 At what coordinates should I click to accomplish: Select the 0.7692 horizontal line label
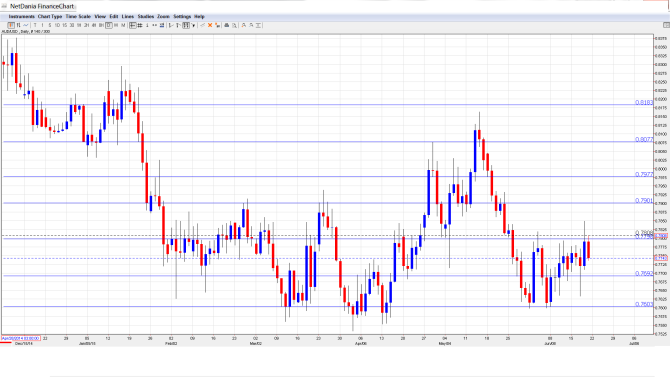pyautogui.click(x=644, y=274)
